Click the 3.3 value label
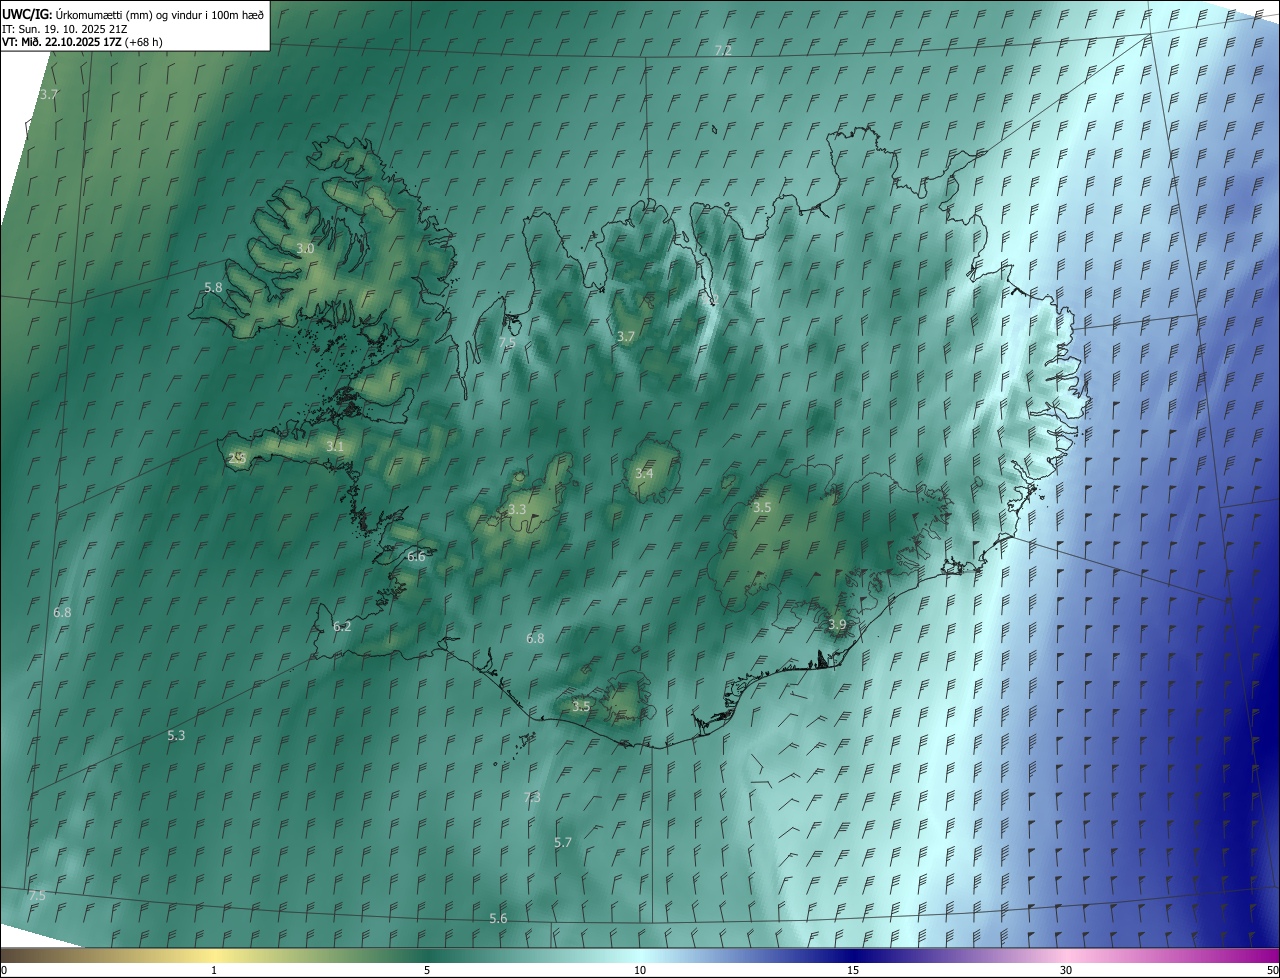 point(517,509)
